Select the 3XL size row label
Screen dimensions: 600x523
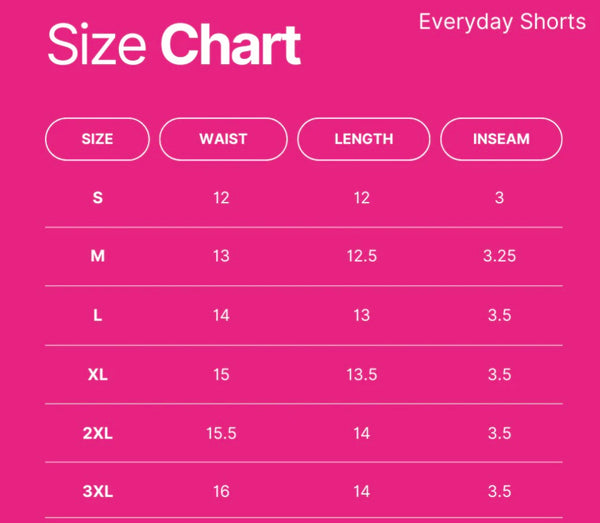[x=97, y=491]
